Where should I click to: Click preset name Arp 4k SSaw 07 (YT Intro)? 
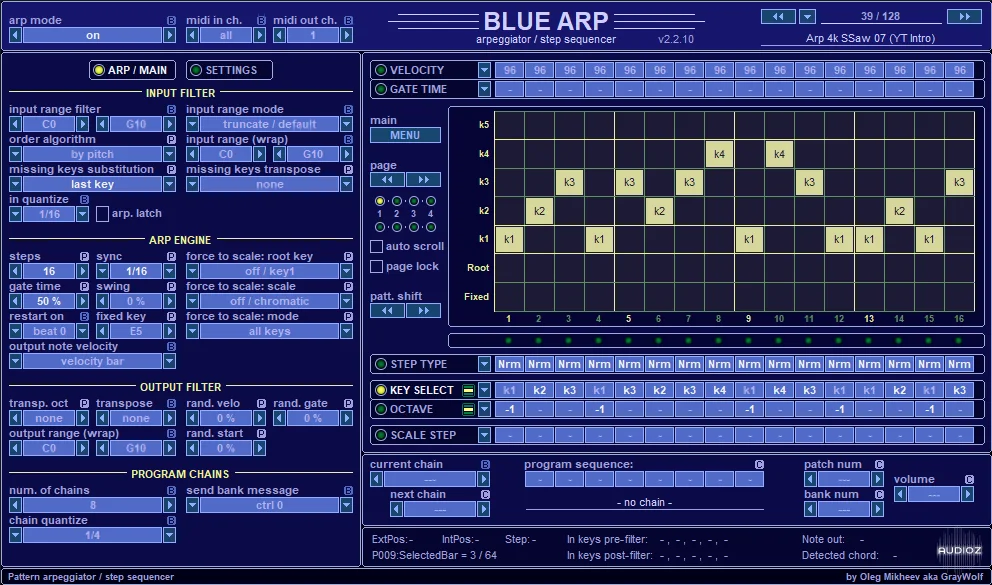pos(870,38)
